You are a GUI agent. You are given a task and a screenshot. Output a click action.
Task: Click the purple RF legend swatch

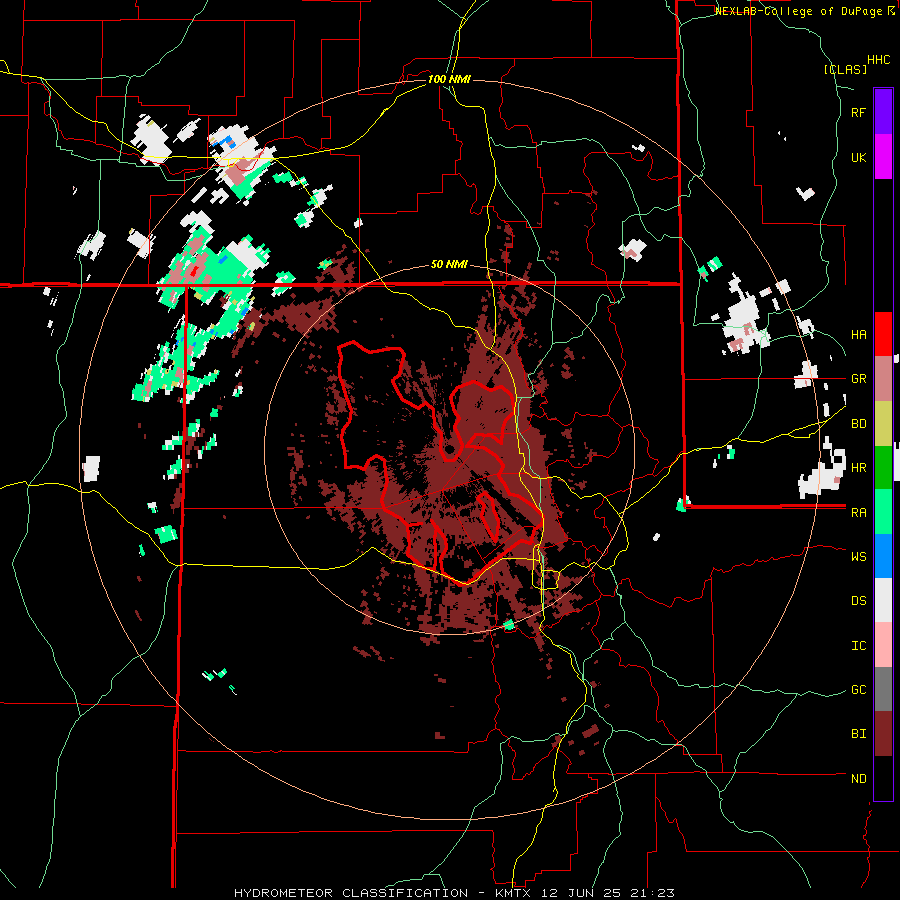883,112
